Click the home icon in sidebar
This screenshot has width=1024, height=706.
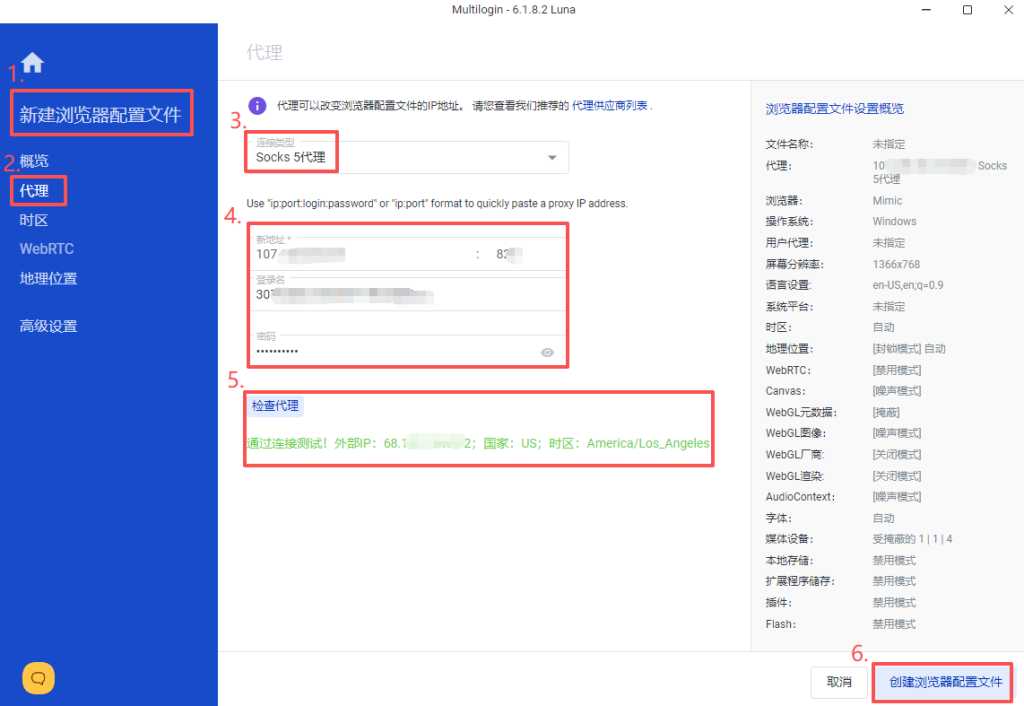[32, 63]
